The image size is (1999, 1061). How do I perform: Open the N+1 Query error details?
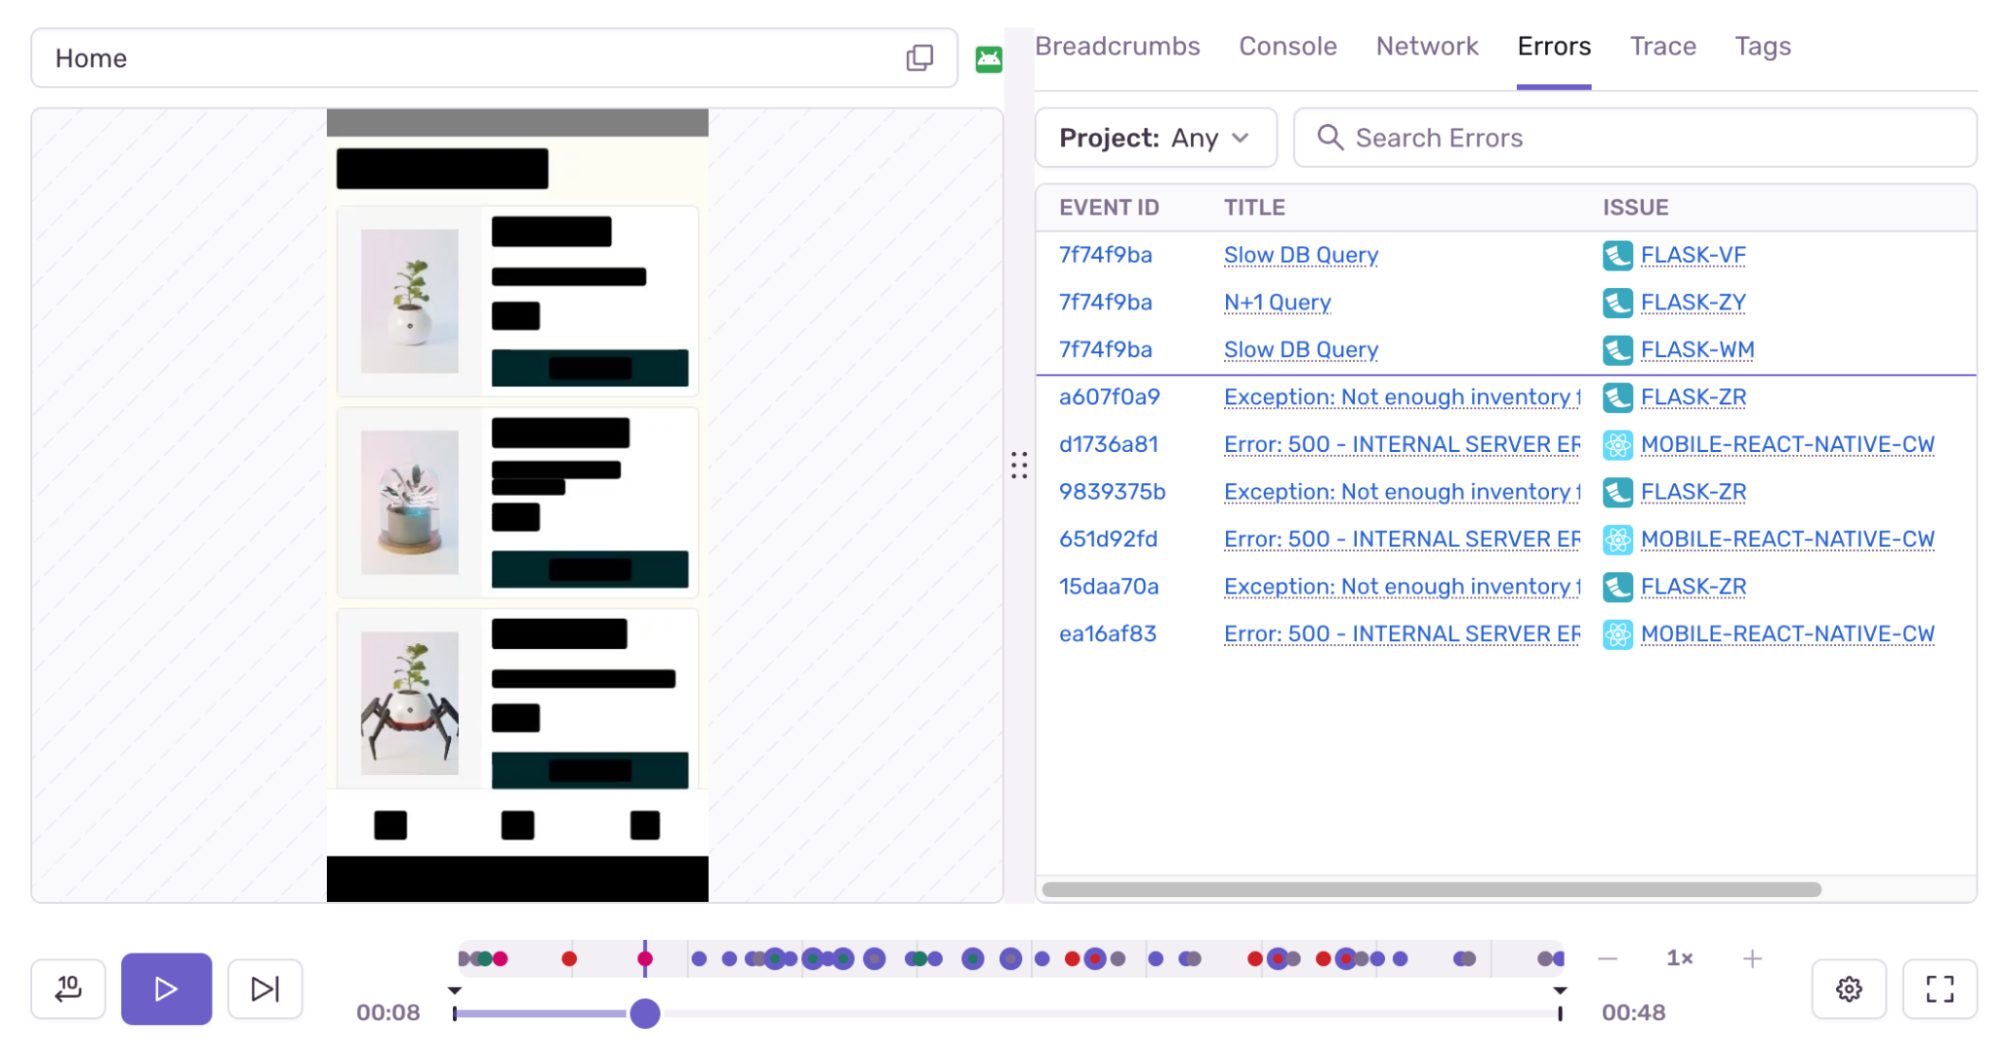coord(1277,302)
